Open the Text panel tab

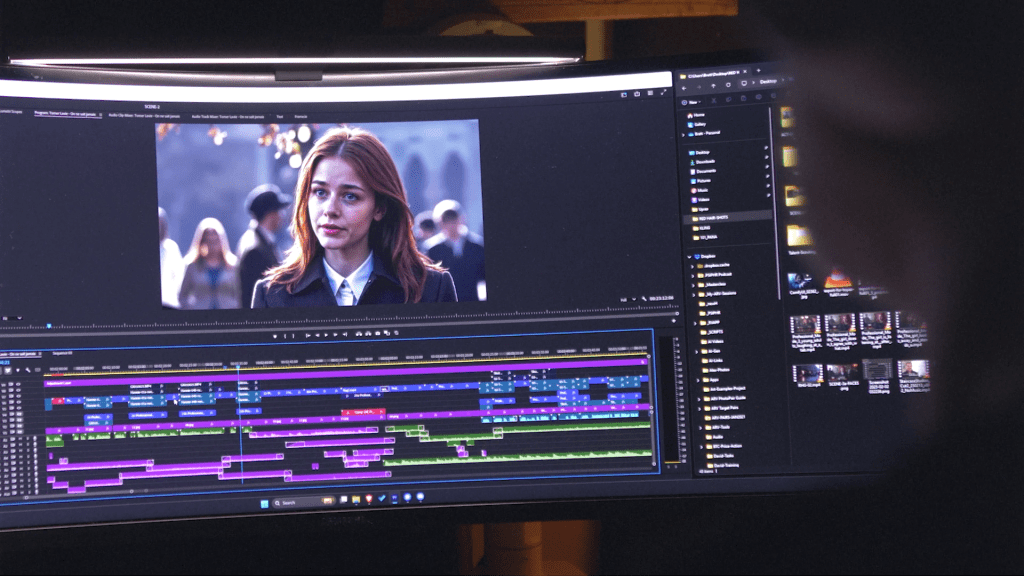point(279,115)
